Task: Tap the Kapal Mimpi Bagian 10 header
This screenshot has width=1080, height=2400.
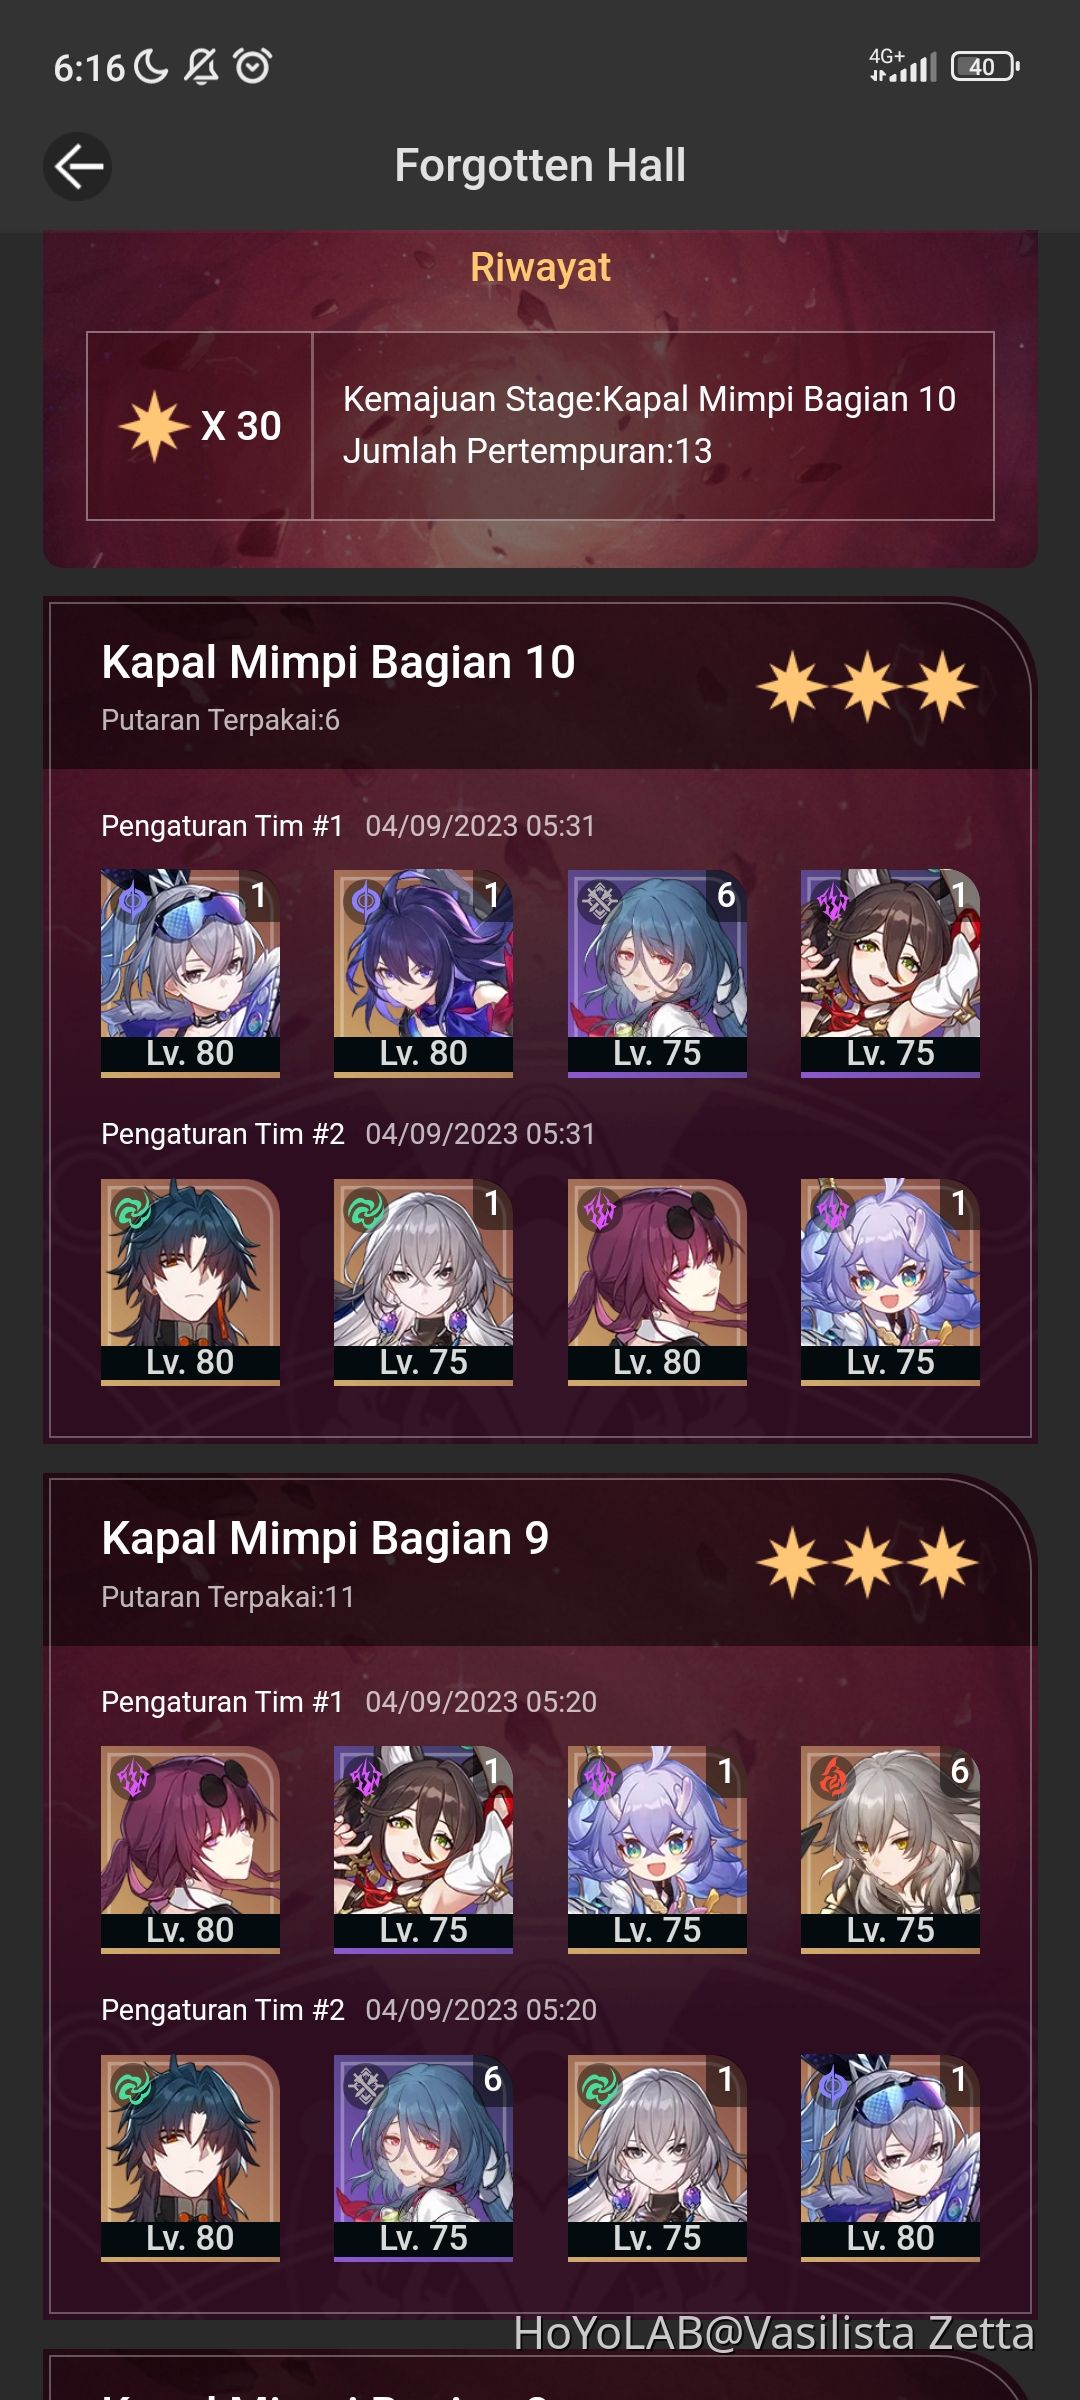Action: (338, 663)
